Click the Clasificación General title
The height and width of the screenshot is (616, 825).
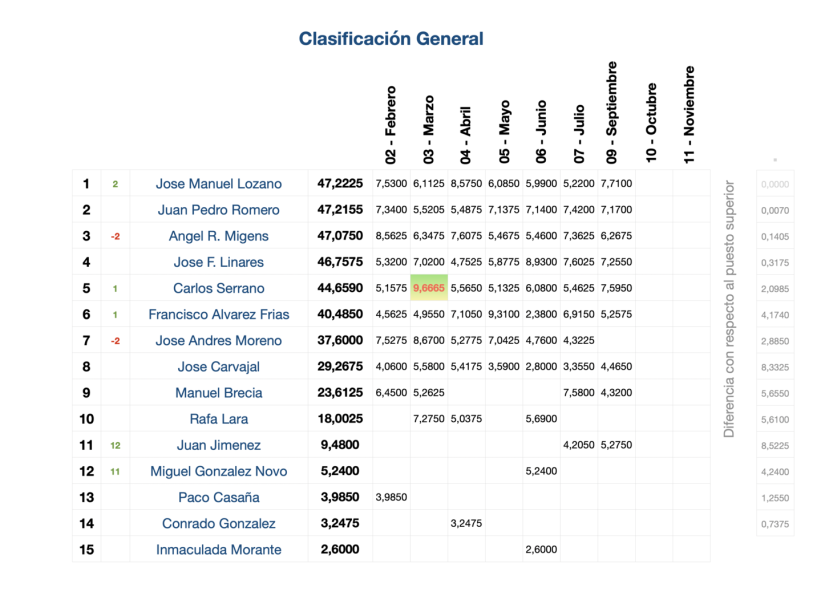[391, 39]
